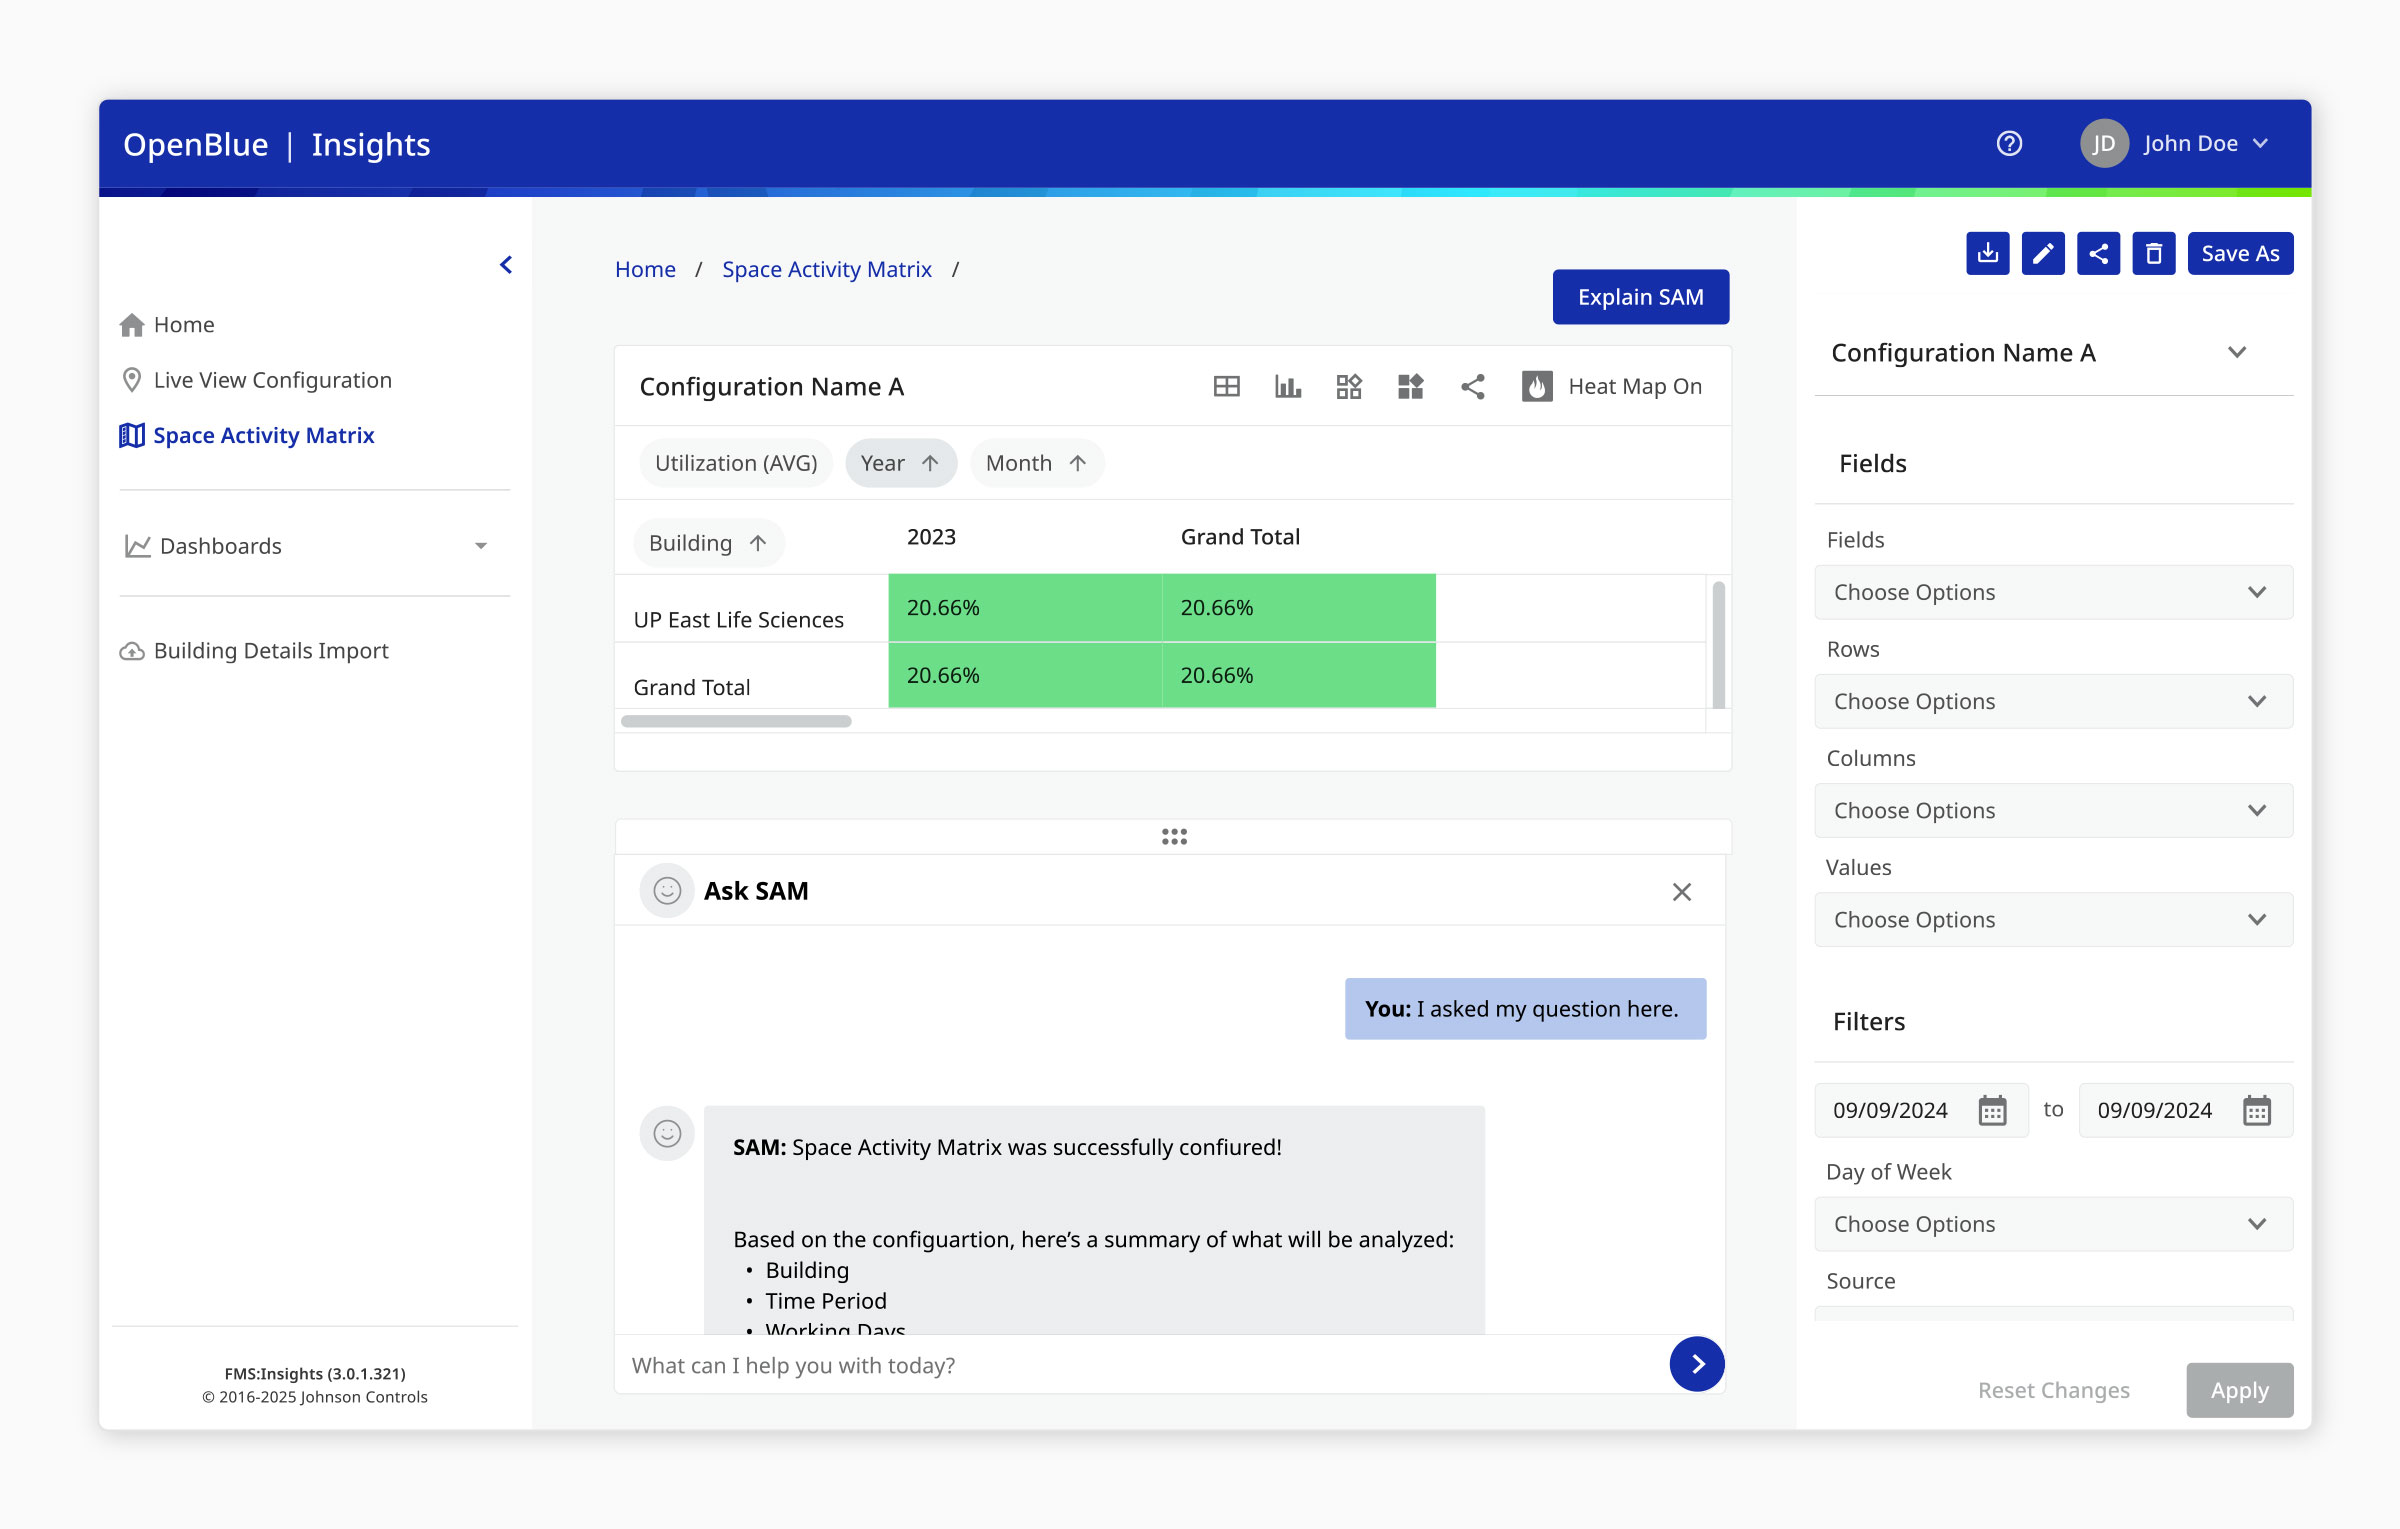This screenshot has height=1529, width=2400.
Task: Click the Grand Total row 2023 cell
Action: pyautogui.click(x=1025, y=676)
